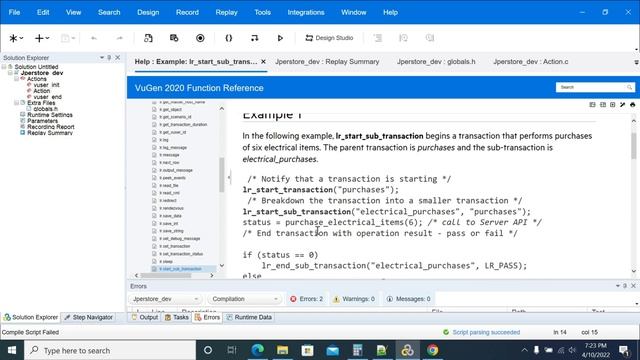Toggle the Warnings: 0 filter
The image size is (640, 360).
coord(354,299)
